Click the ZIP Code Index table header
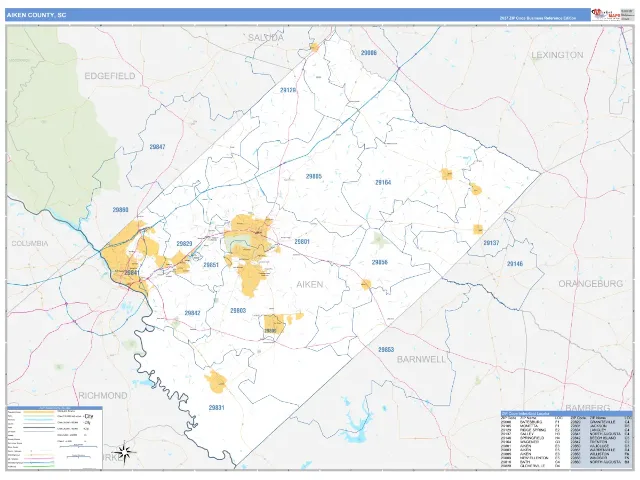Image resolution: width=640 pixels, height=480 pixels. [567, 413]
